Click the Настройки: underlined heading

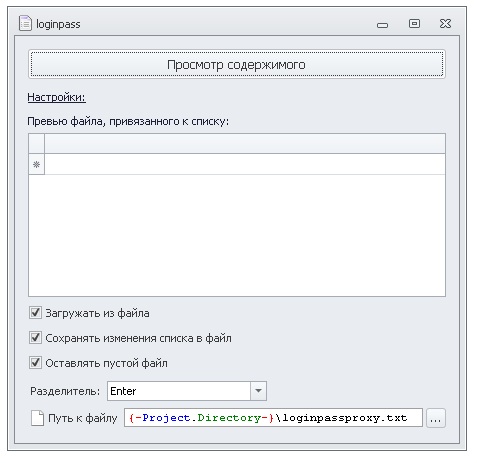coord(56,97)
